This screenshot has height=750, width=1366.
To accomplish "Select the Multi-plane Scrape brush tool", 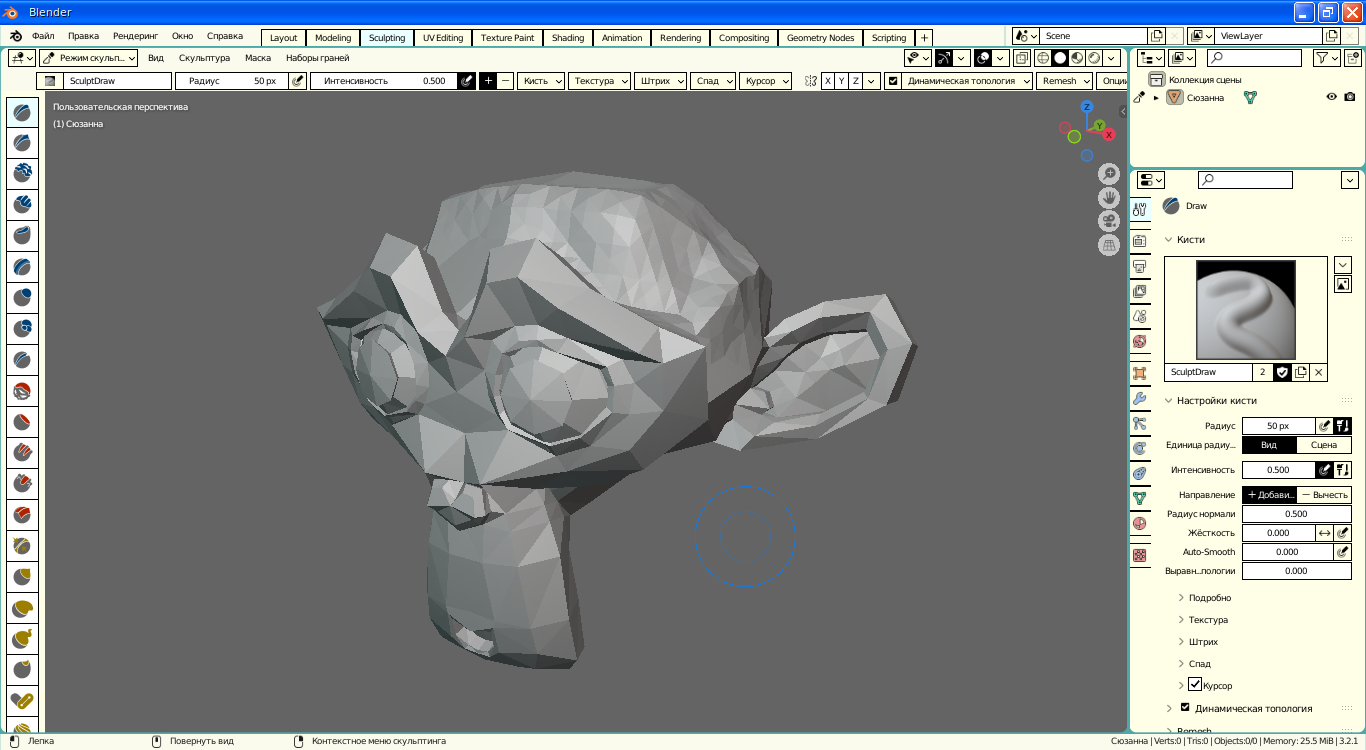I will click(22, 515).
